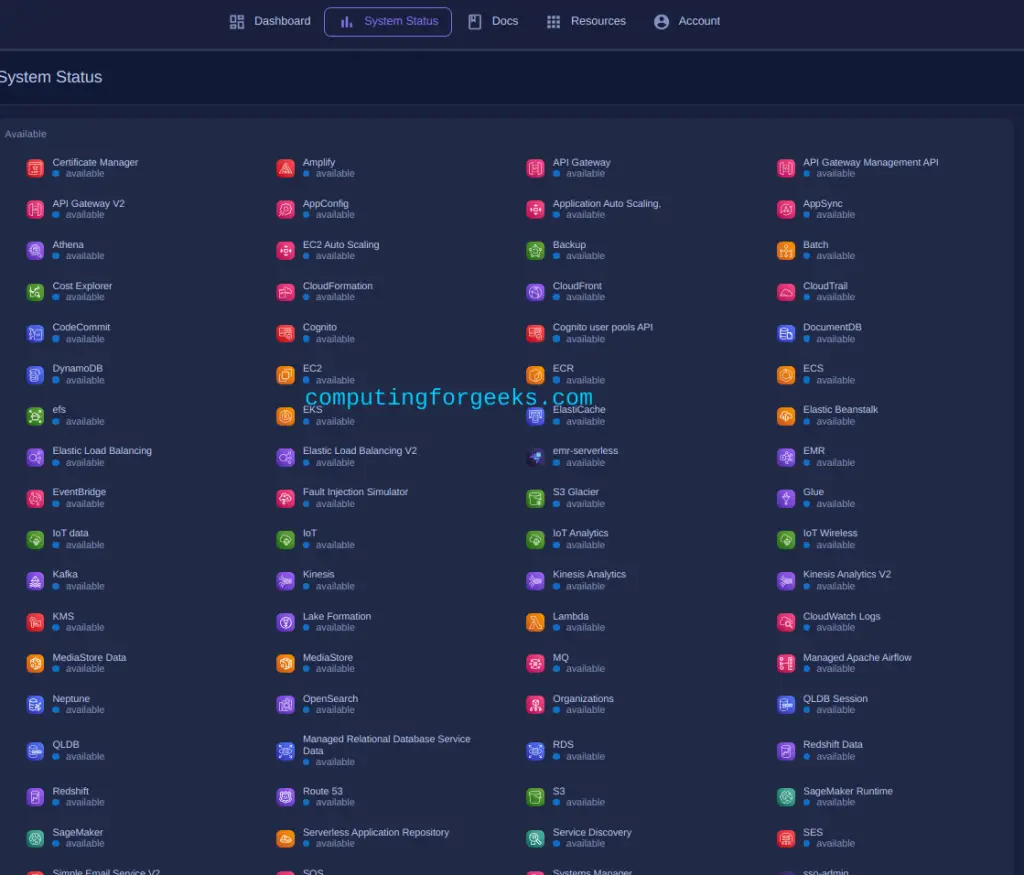Click the CloudFormation icon
The image size is (1024, 875).
(x=285, y=292)
